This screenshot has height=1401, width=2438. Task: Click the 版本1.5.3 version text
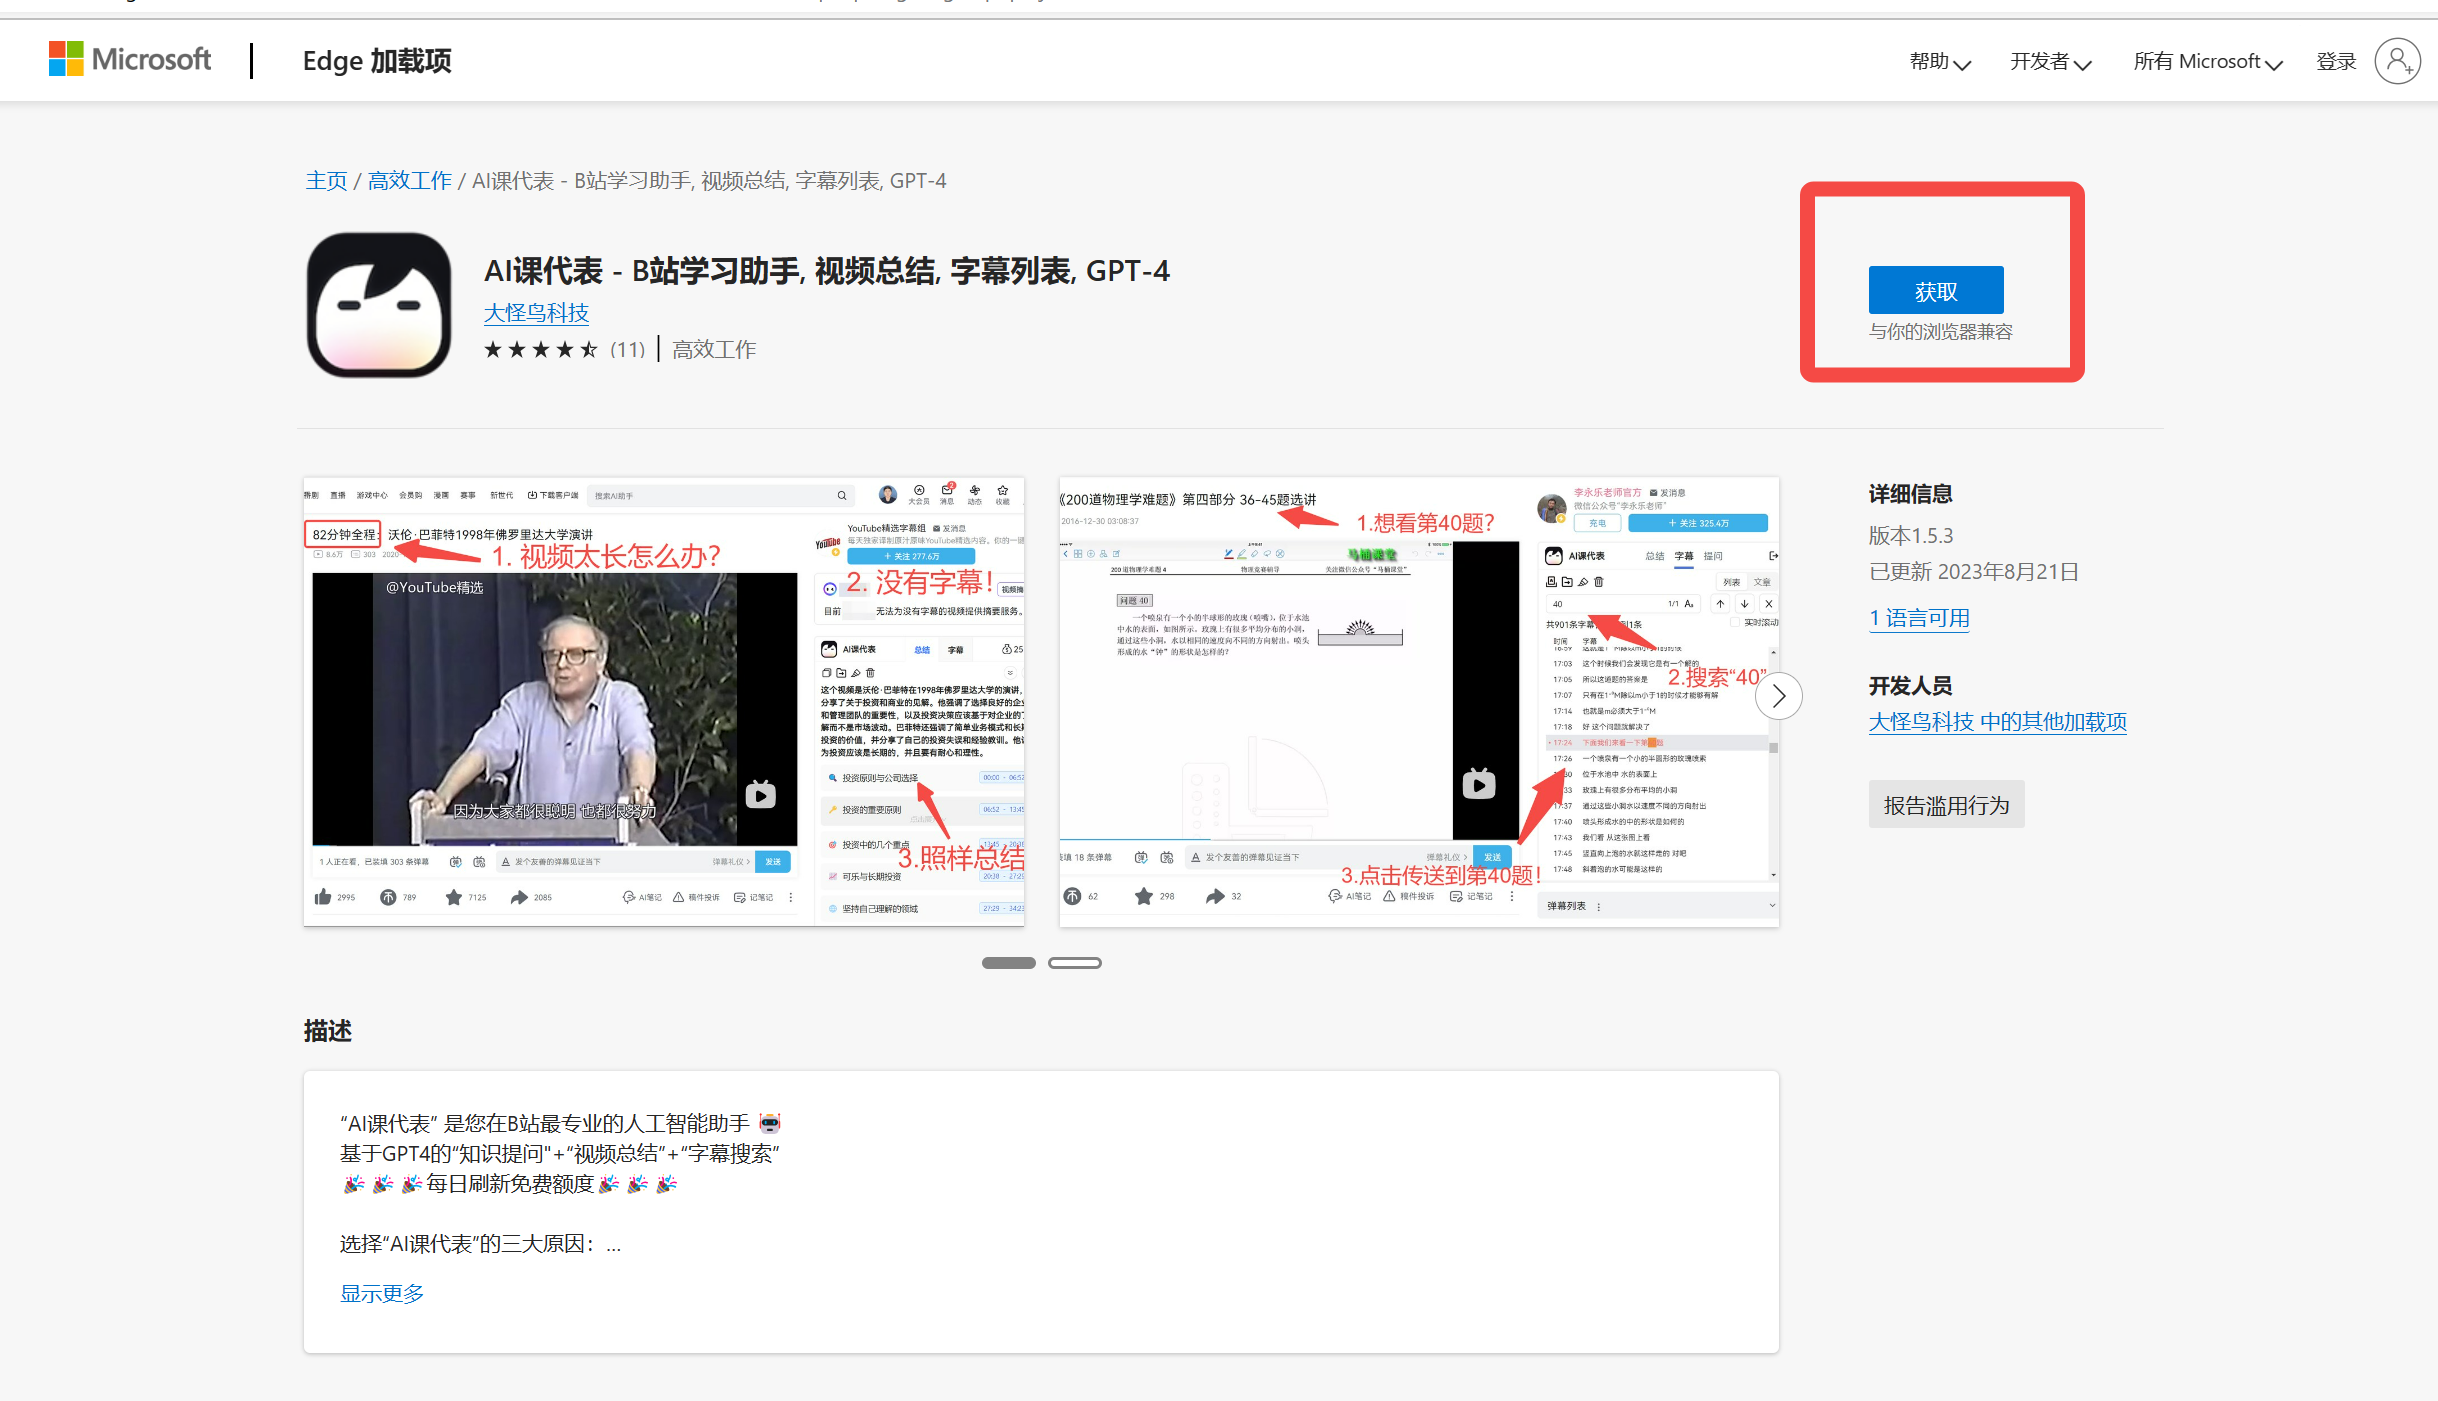click(1911, 536)
